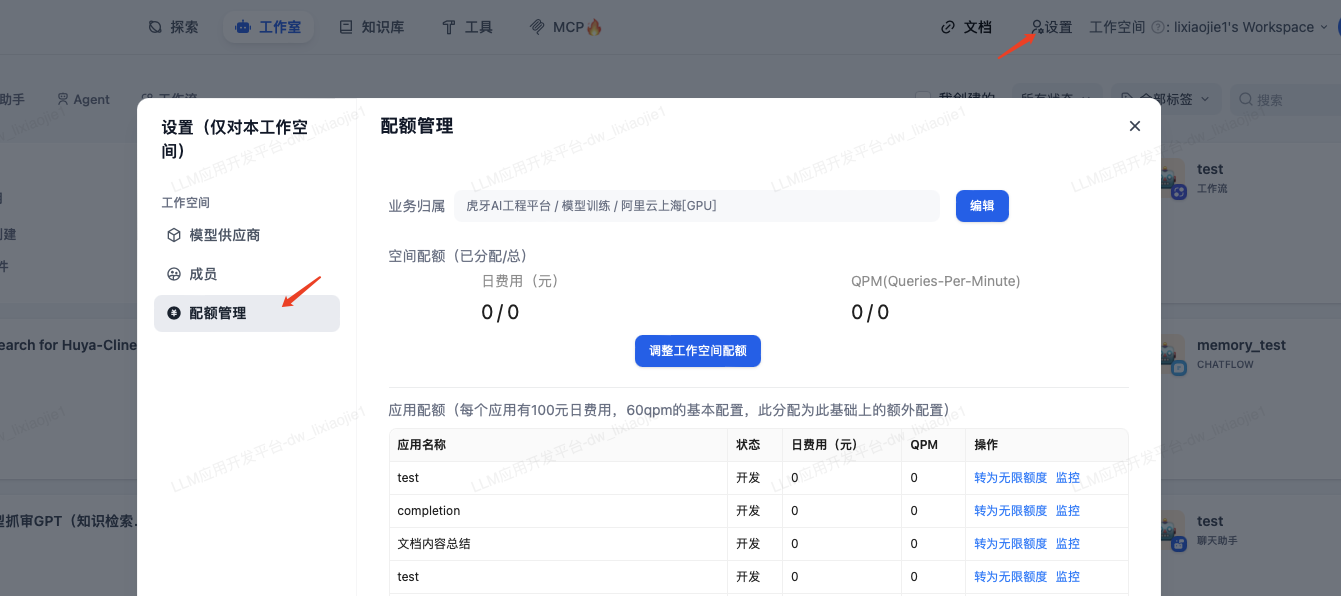This screenshot has height=596, width=1341.
Task: Click 转为无限额度 for the completion app
Action: (x=1010, y=511)
